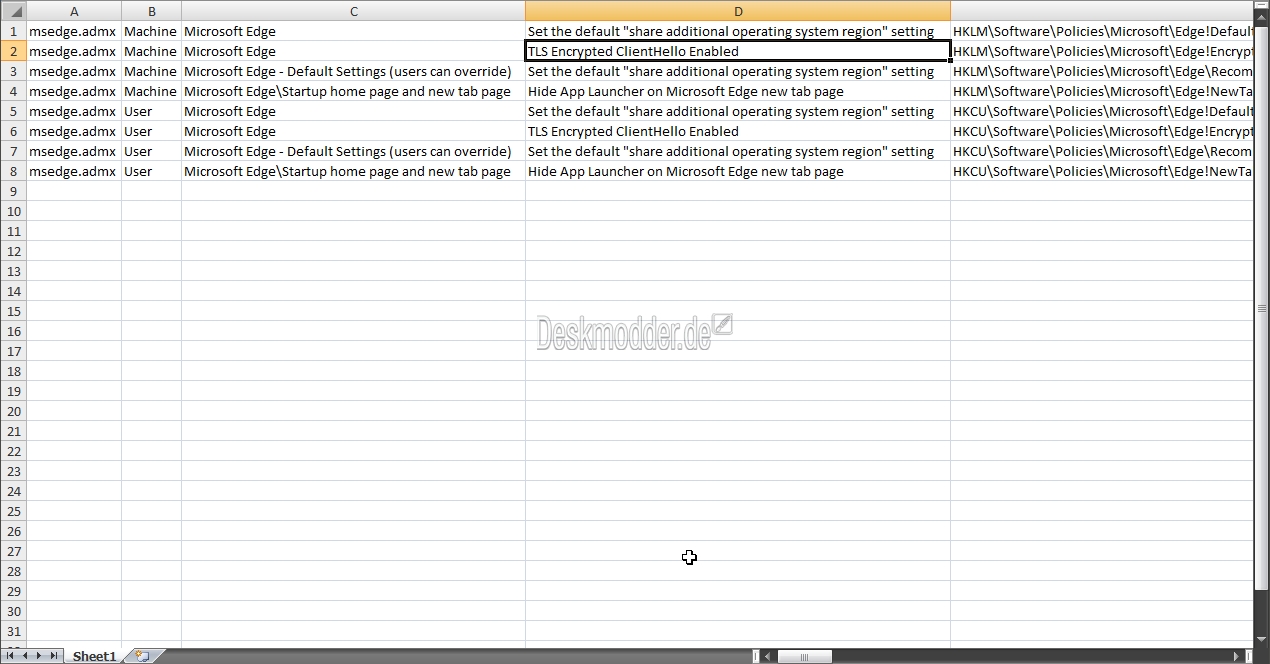Select row 26 header

coord(13,531)
